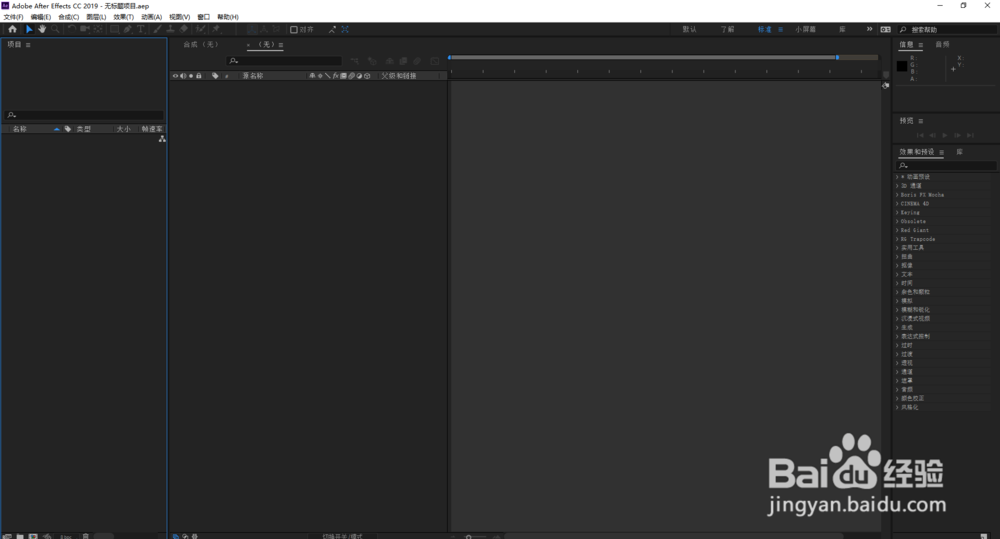The width and height of the screenshot is (1000, 539).
Task: Click the fx effects switch column header
Action: (x=335, y=76)
